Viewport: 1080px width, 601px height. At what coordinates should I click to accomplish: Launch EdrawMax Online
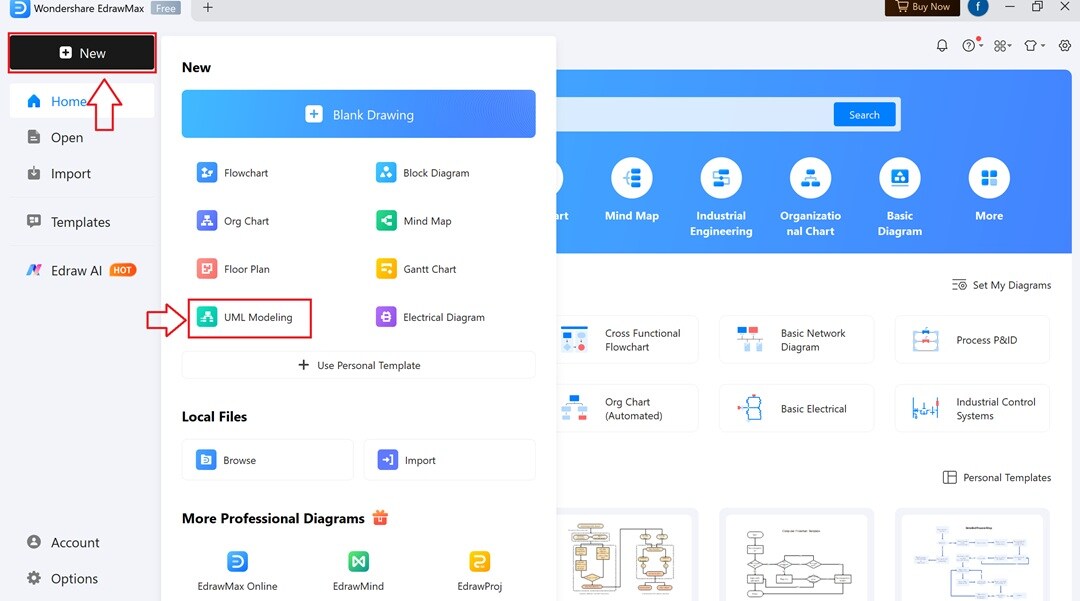[237, 571]
